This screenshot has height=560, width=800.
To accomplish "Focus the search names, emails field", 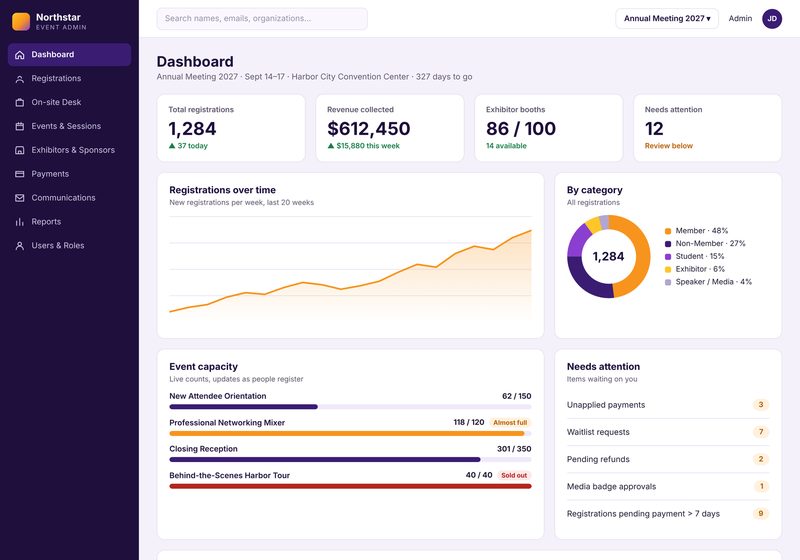I will pos(262,18).
